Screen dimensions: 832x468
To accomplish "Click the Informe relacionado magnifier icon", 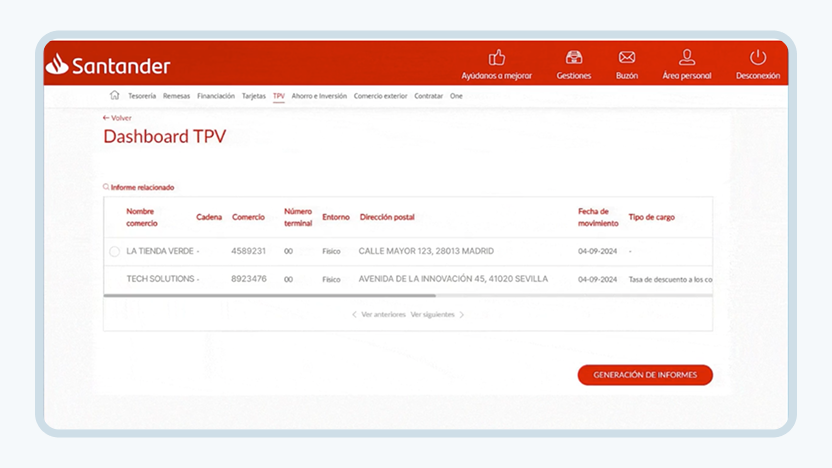I will tap(106, 187).
